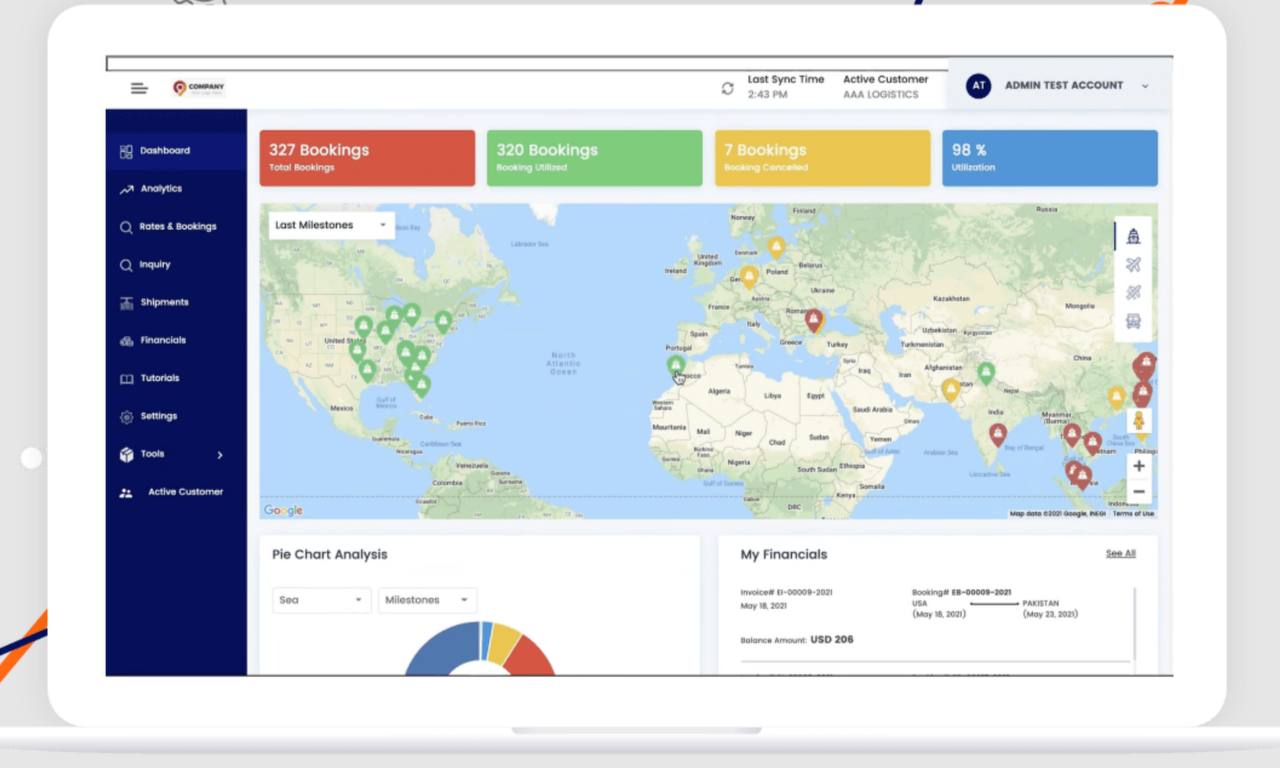This screenshot has width=1280, height=768.
Task: Click the green map marker on Morocco
Action: 676,366
